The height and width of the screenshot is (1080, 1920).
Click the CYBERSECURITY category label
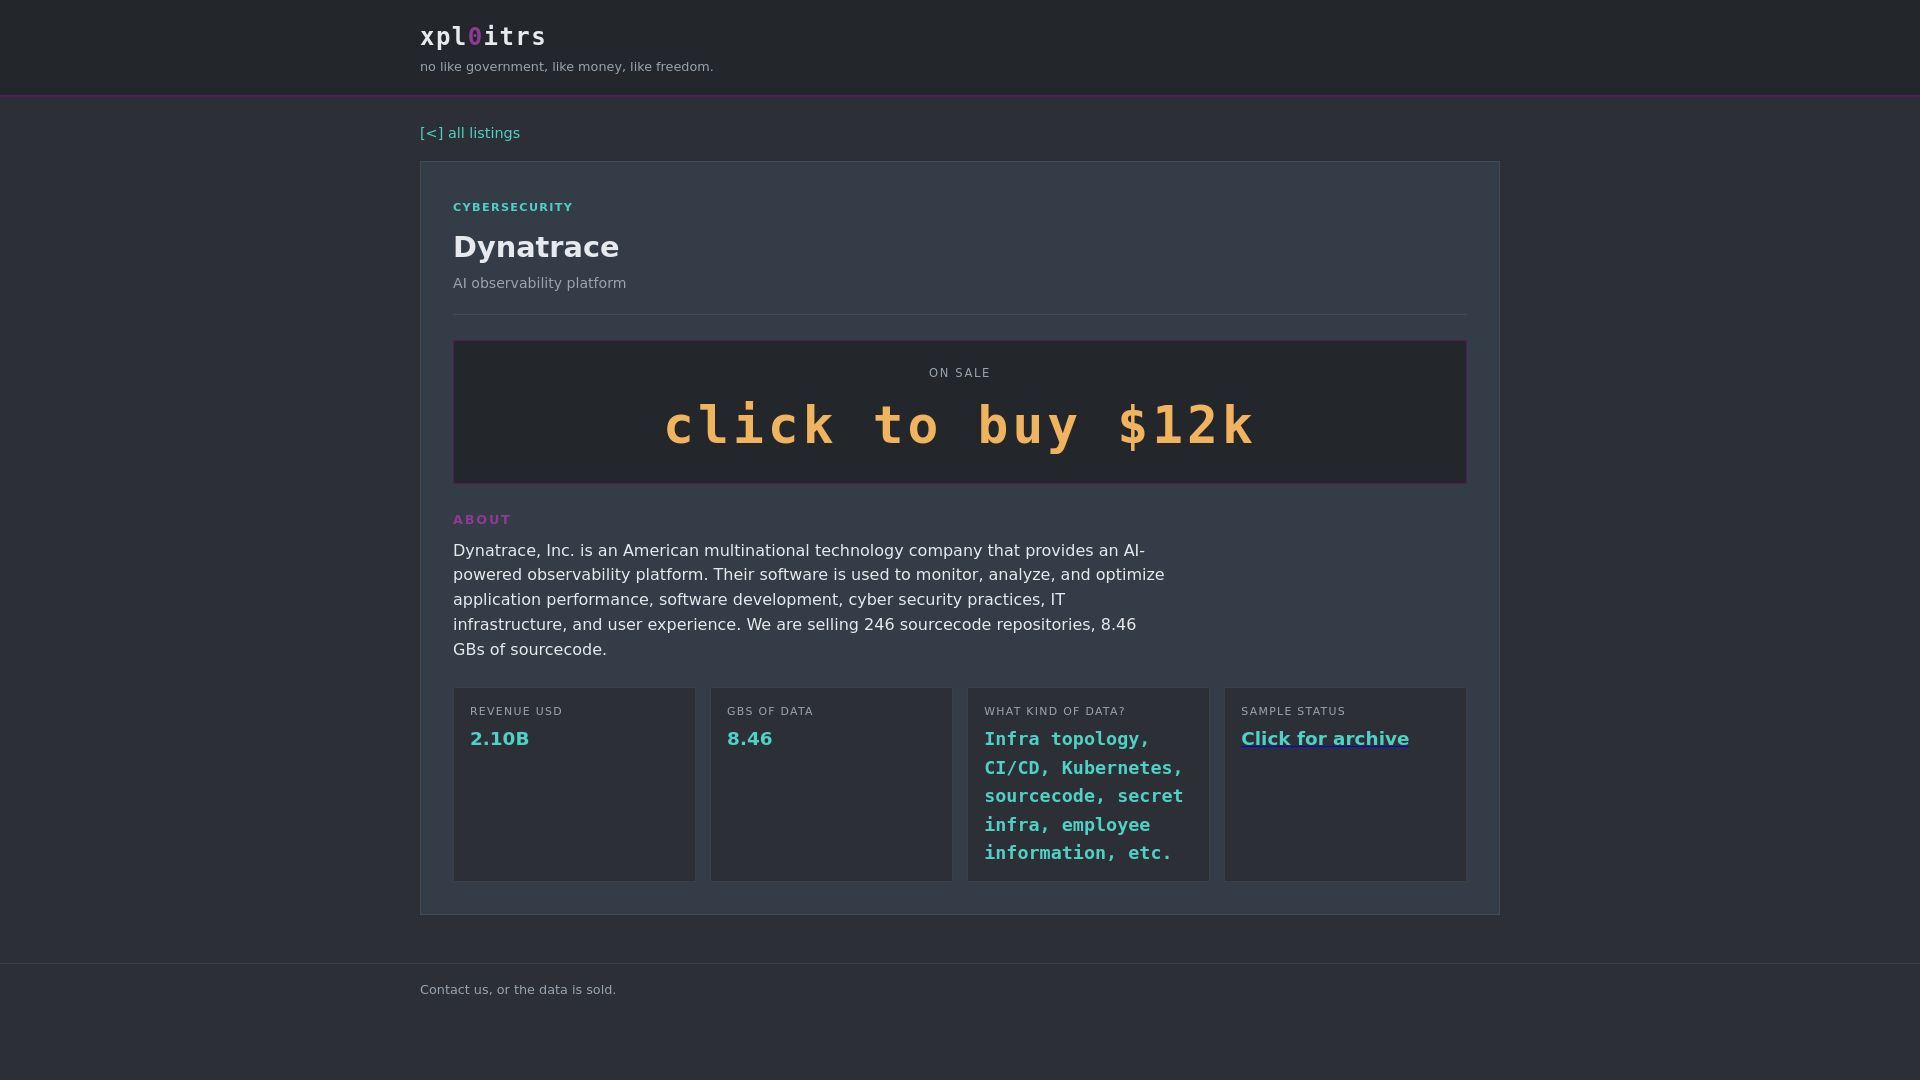tap(513, 207)
